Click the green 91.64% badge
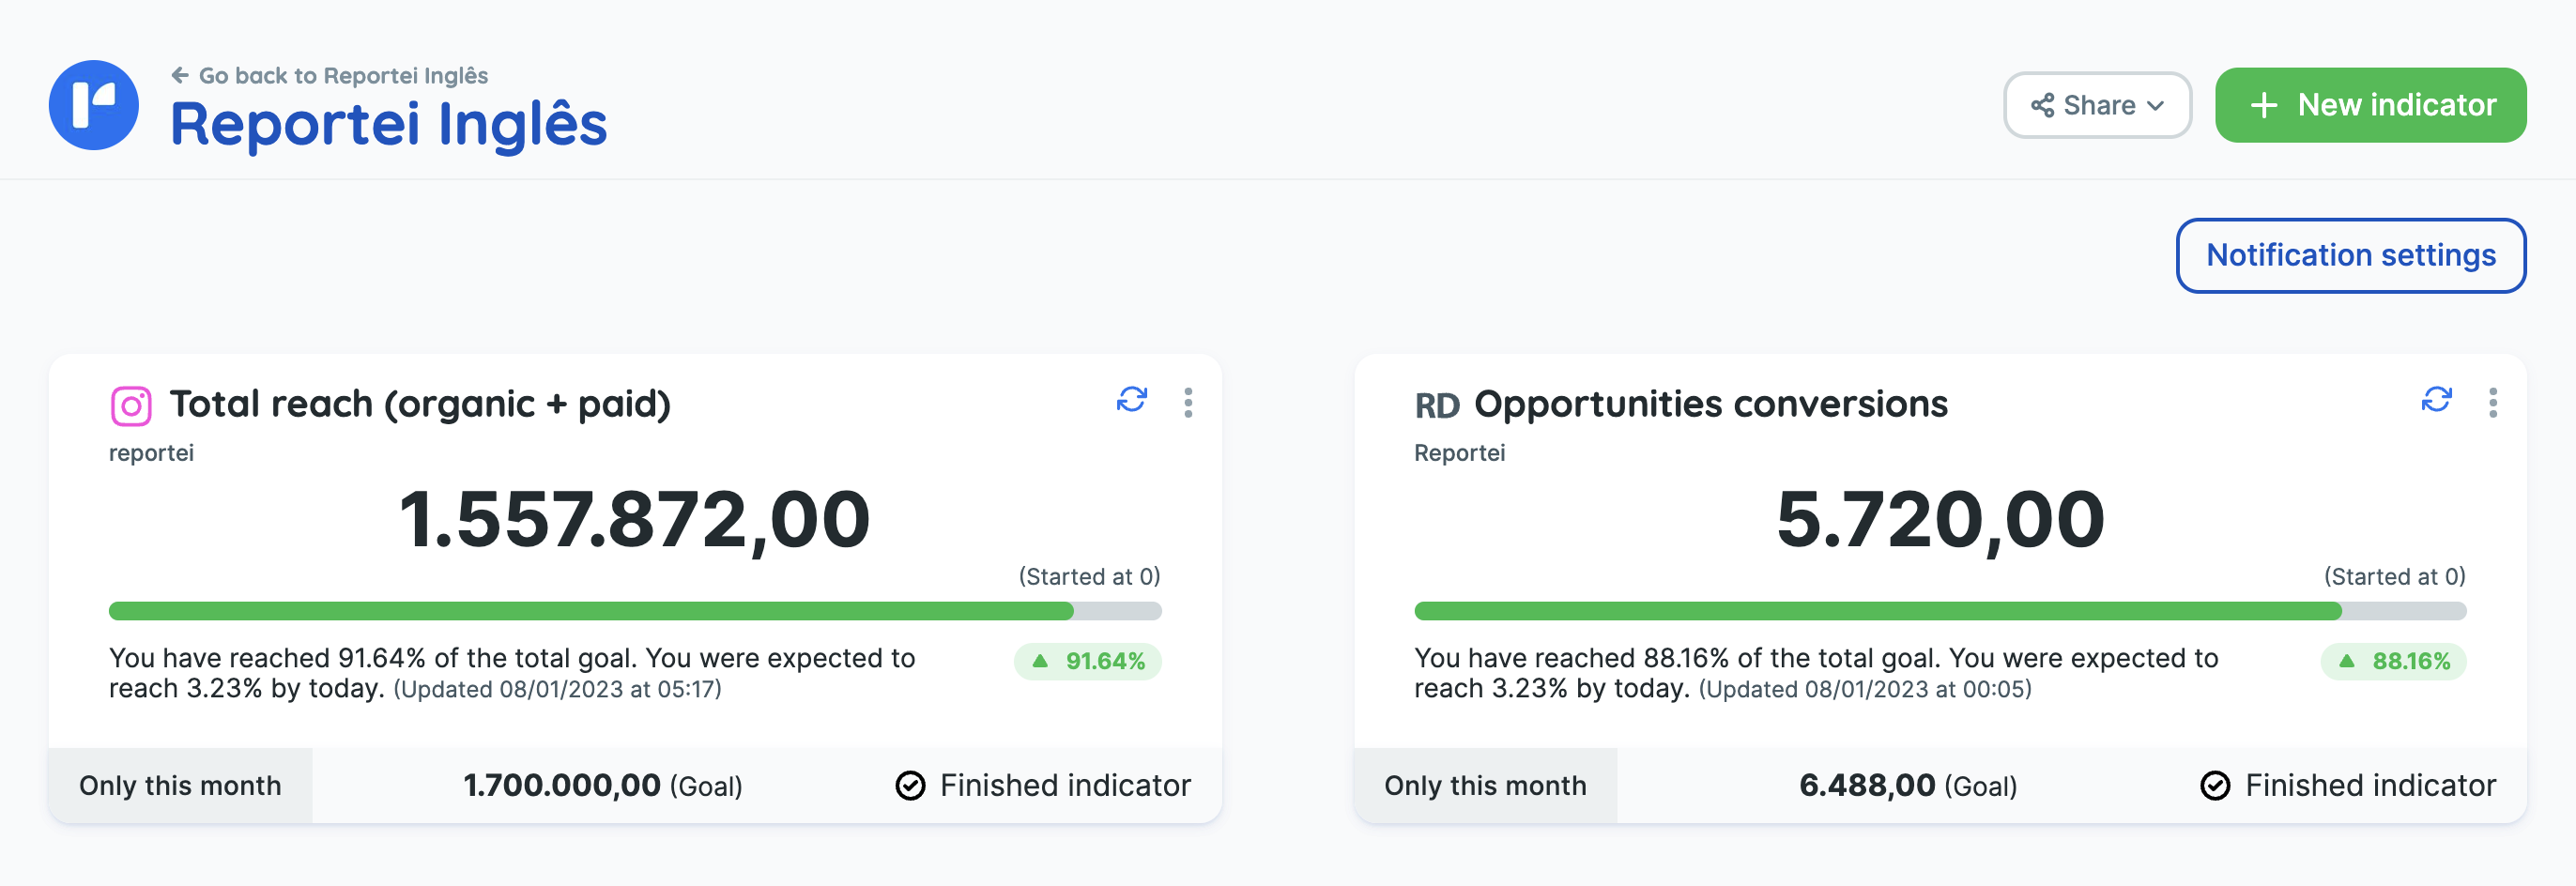The height and width of the screenshot is (886, 2576). [1087, 661]
